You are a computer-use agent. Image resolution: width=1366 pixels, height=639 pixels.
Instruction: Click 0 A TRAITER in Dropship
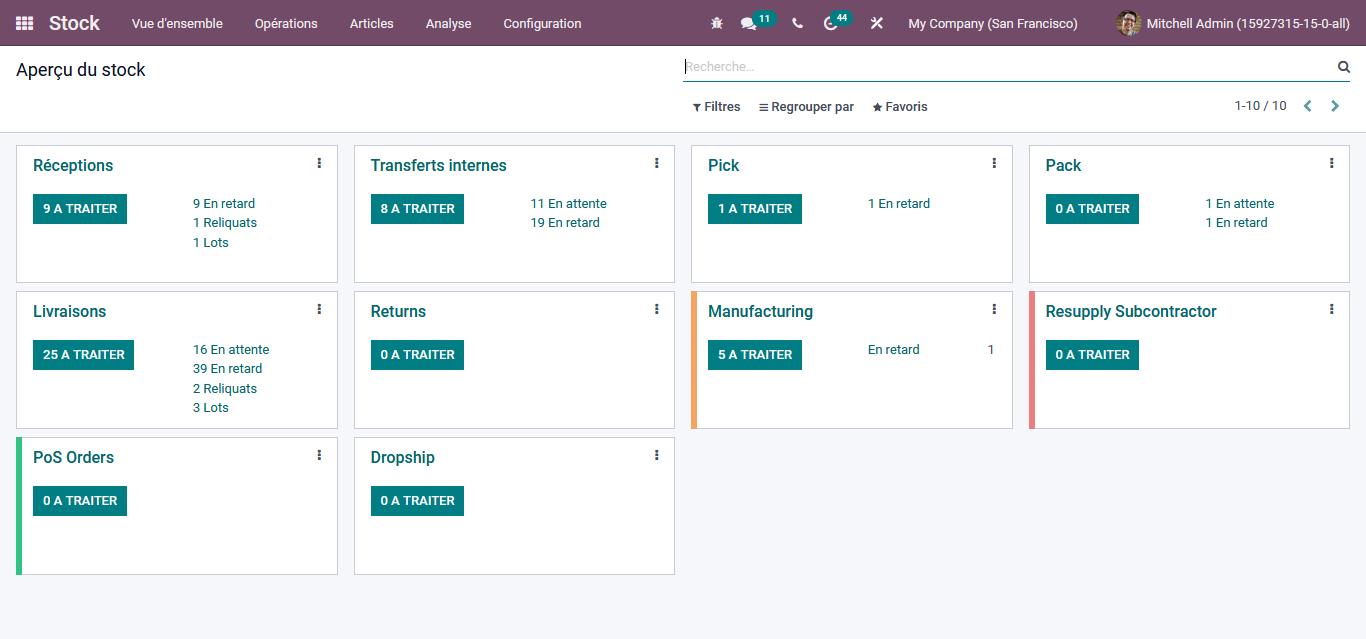pos(417,501)
